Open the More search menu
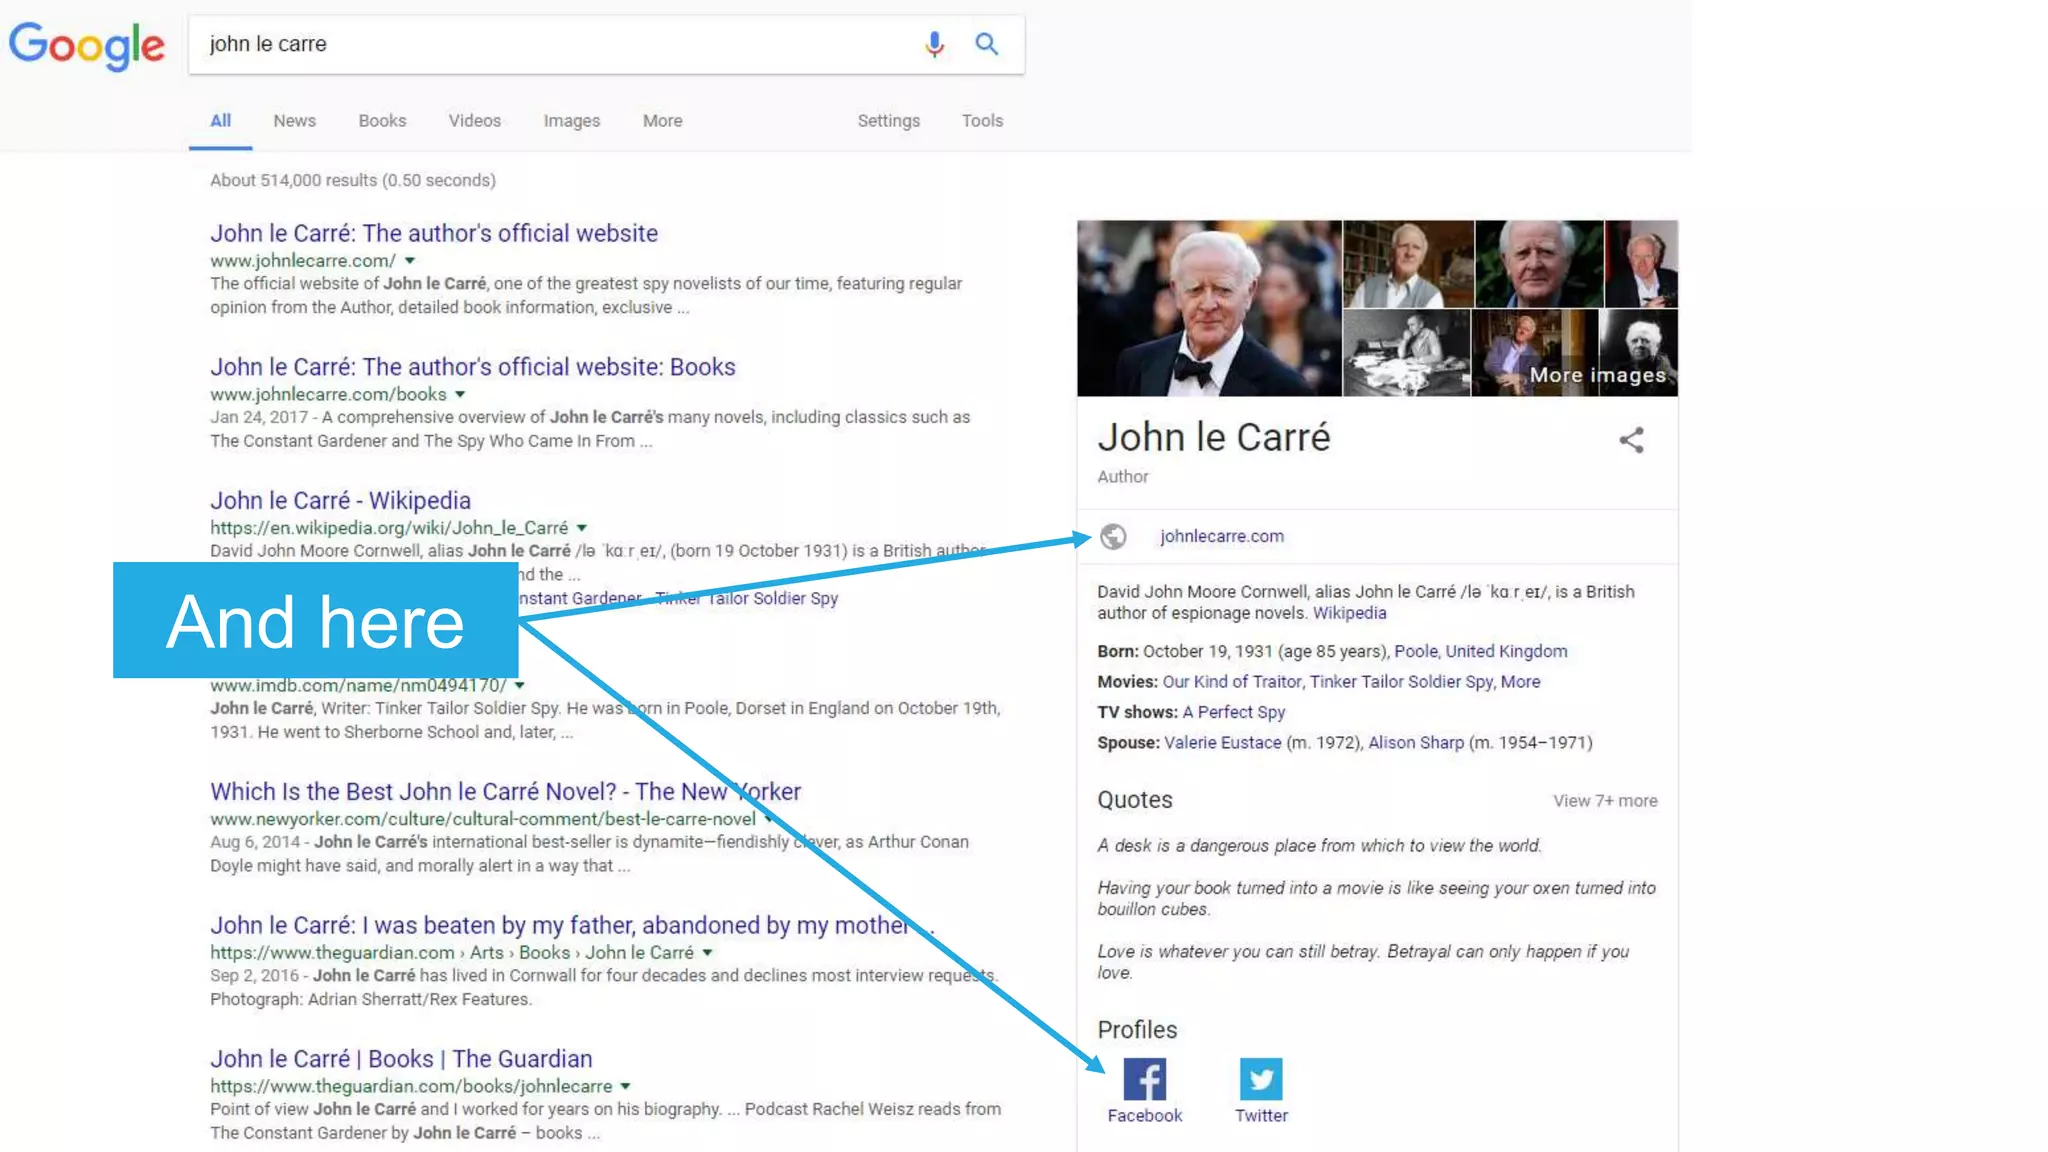Screen dimensions: 2048x1152 click(x=662, y=121)
